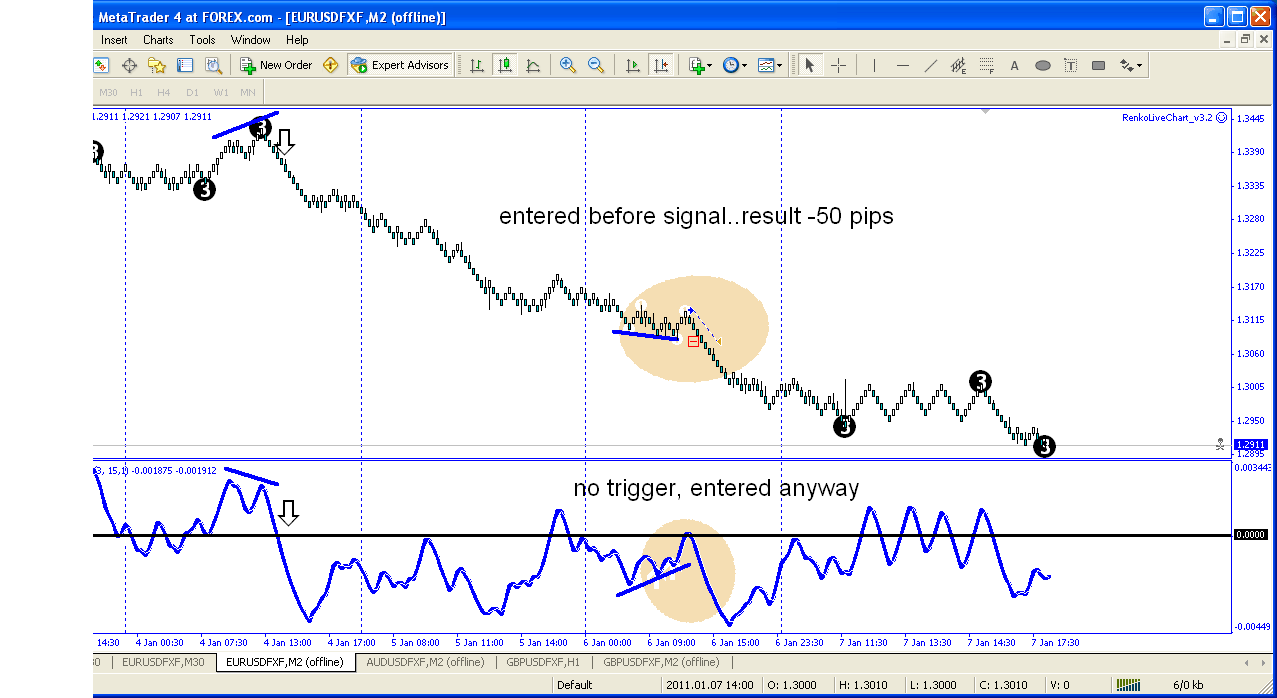Image resolution: width=1277 pixels, height=698 pixels.
Task: Click the 6 Jan 09:00 time label
Action: pos(671,643)
